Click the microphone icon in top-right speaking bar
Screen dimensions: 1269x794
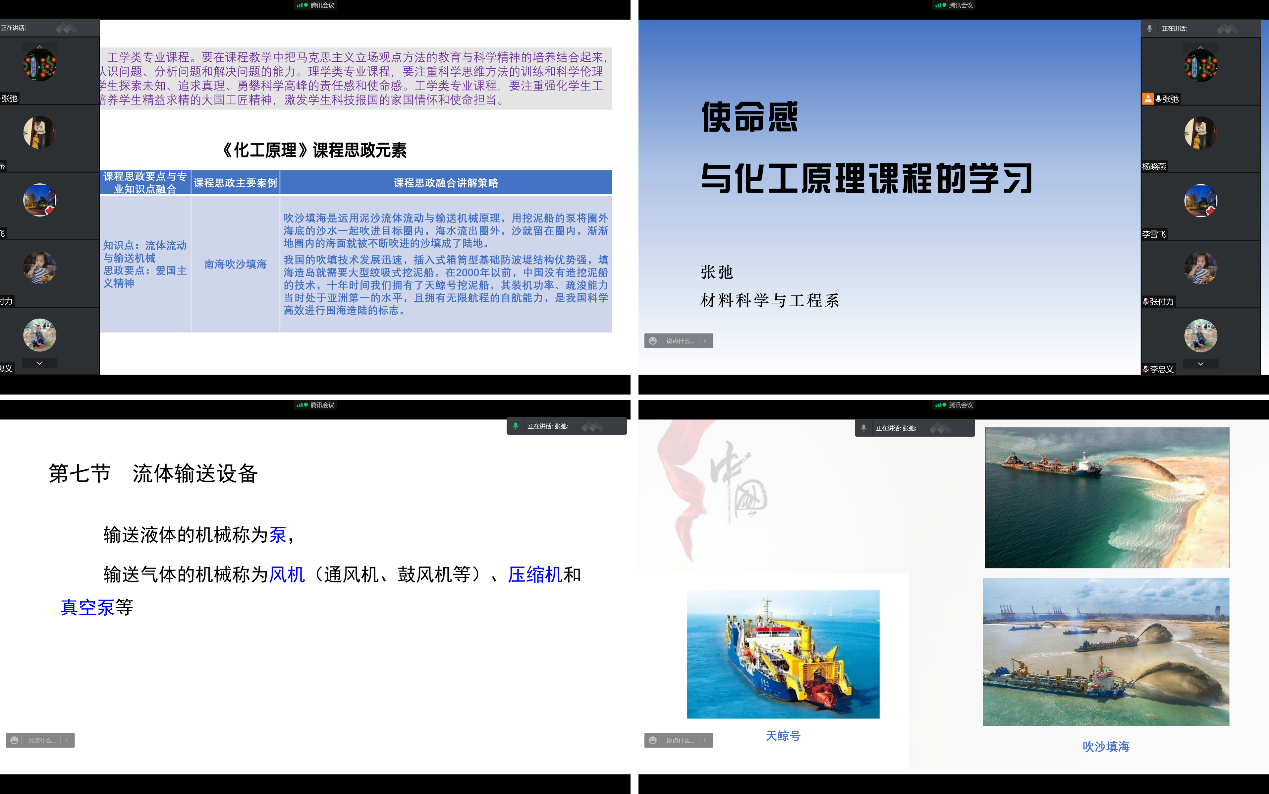1150,28
